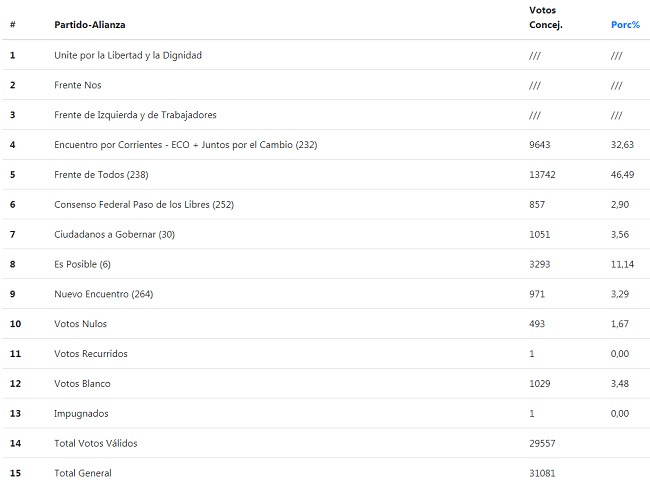Select the Frente Nos row
Viewport: 650px width, 488px height.
pyautogui.click(x=326, y=85)
